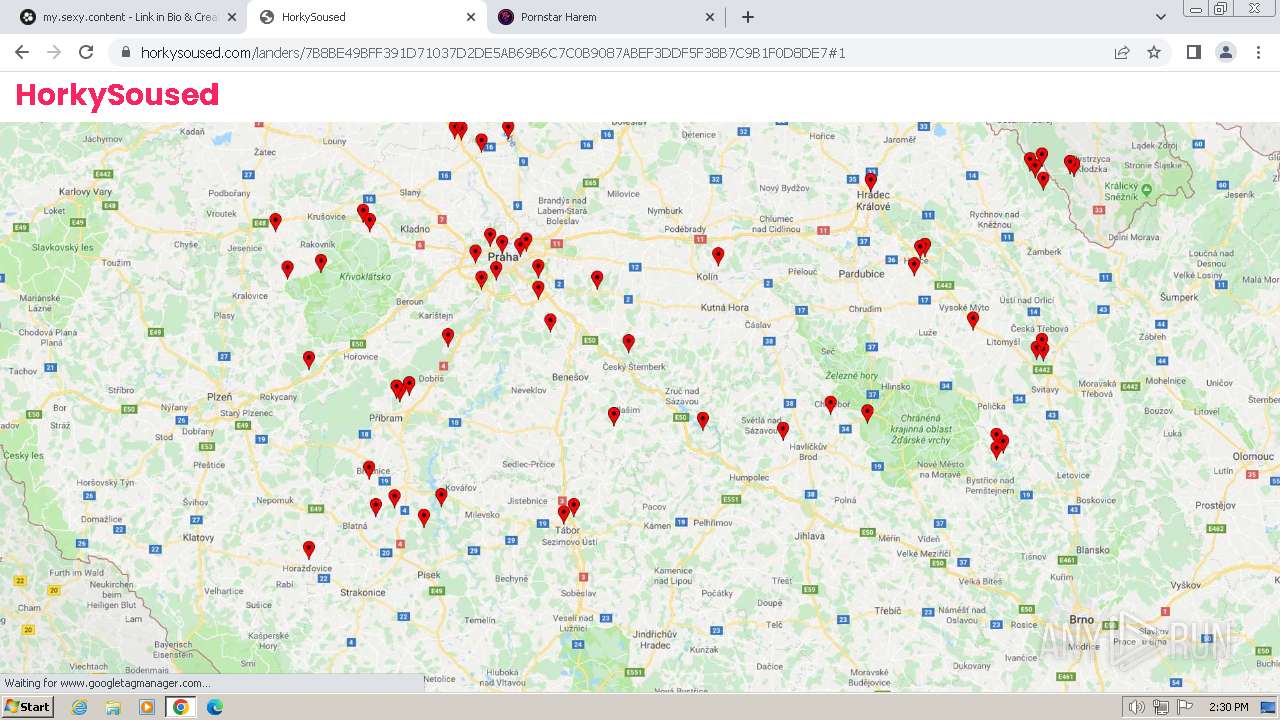Image resolution: width=1280 pixels, height=720 pixels.
Task: Click the map pin near Havlíčkův Brod
Action: (x=783, y=432)
